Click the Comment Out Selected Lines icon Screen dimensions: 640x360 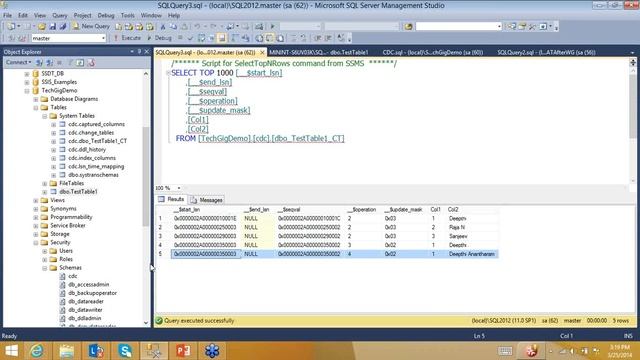[293, 38]
